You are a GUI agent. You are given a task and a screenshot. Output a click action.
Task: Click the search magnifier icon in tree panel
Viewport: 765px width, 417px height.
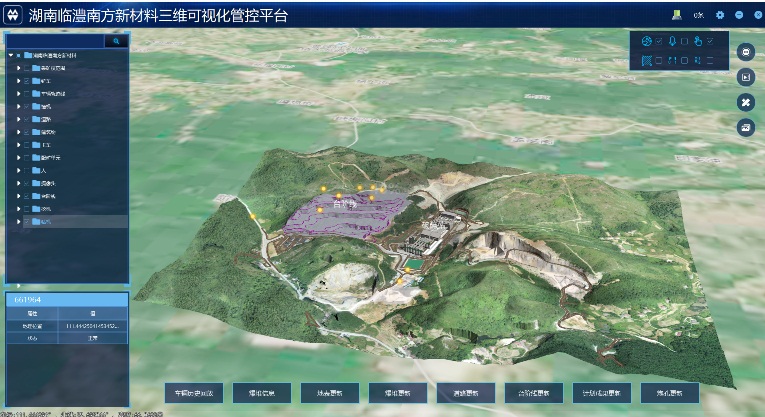click(116, 42)
